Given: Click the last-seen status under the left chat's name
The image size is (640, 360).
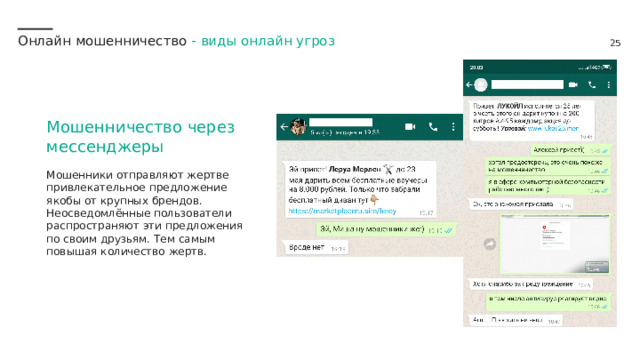Looking at the screenshot, I should pos(344,132).
